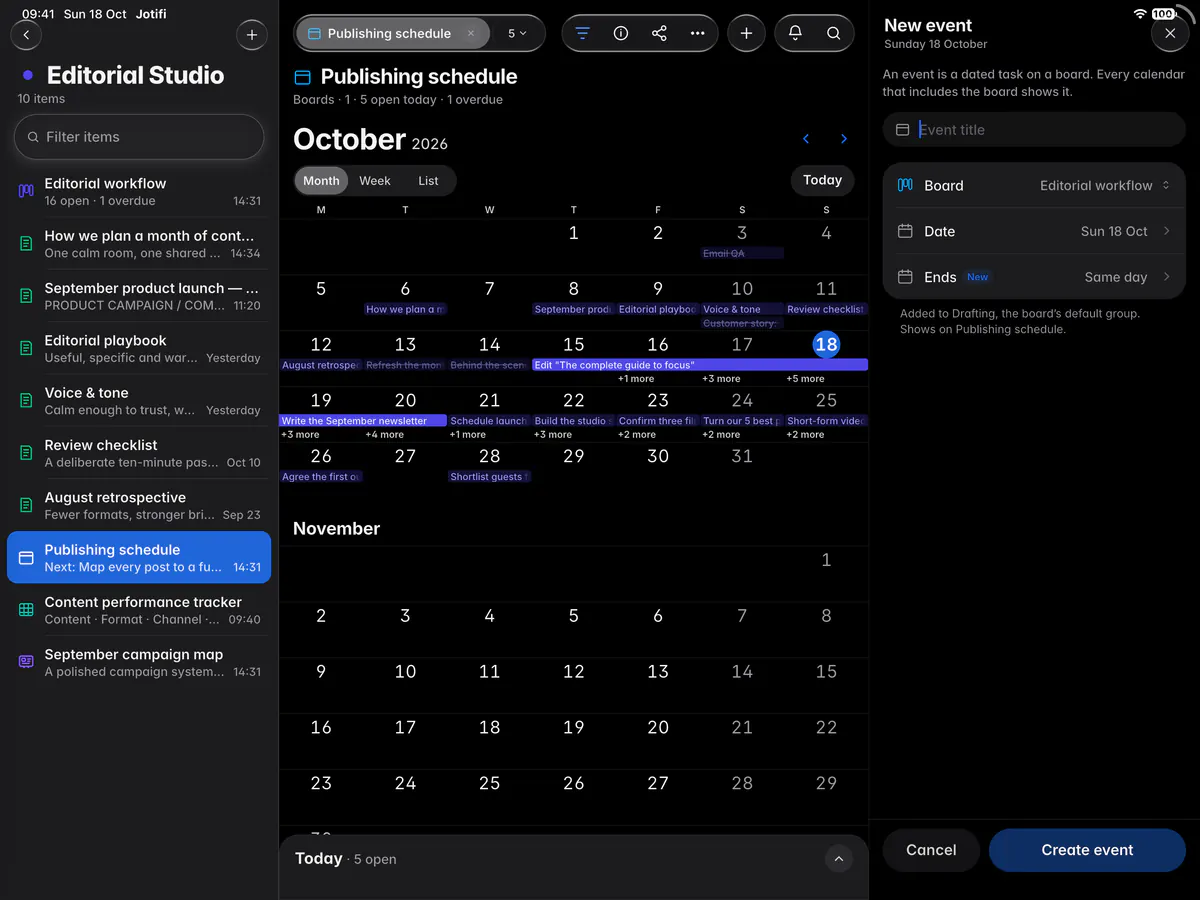
Task: Show calendar info icon
Action: (621, 33)
